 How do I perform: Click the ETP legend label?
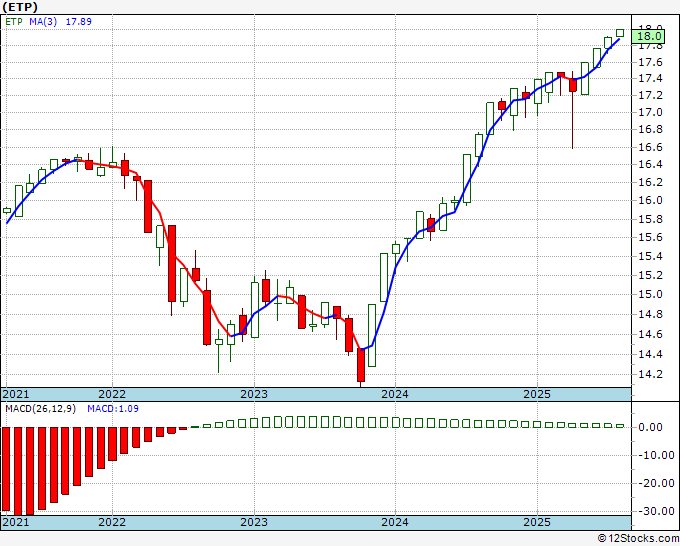[14, 22]
